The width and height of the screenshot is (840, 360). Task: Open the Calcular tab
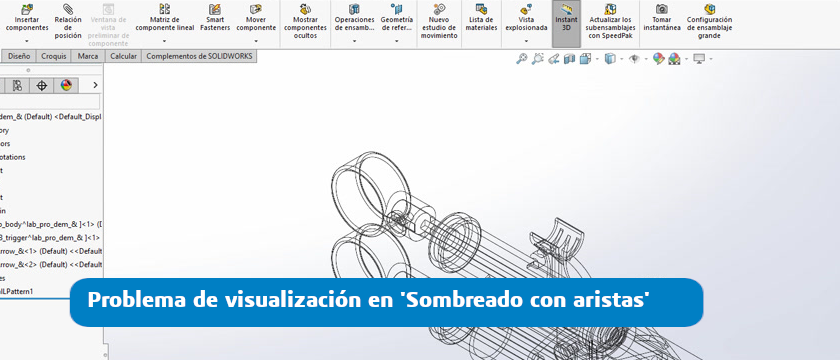[123, 56]
